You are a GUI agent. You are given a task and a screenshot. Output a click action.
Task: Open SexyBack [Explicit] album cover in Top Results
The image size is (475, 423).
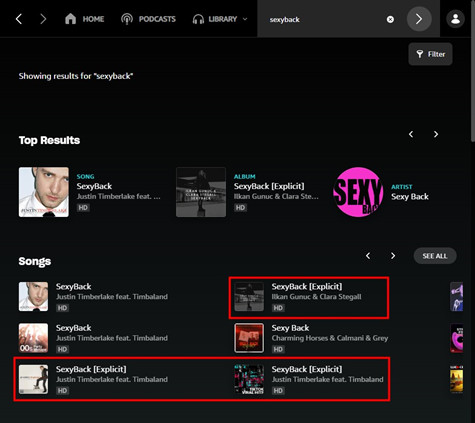(x=201, y=192)
